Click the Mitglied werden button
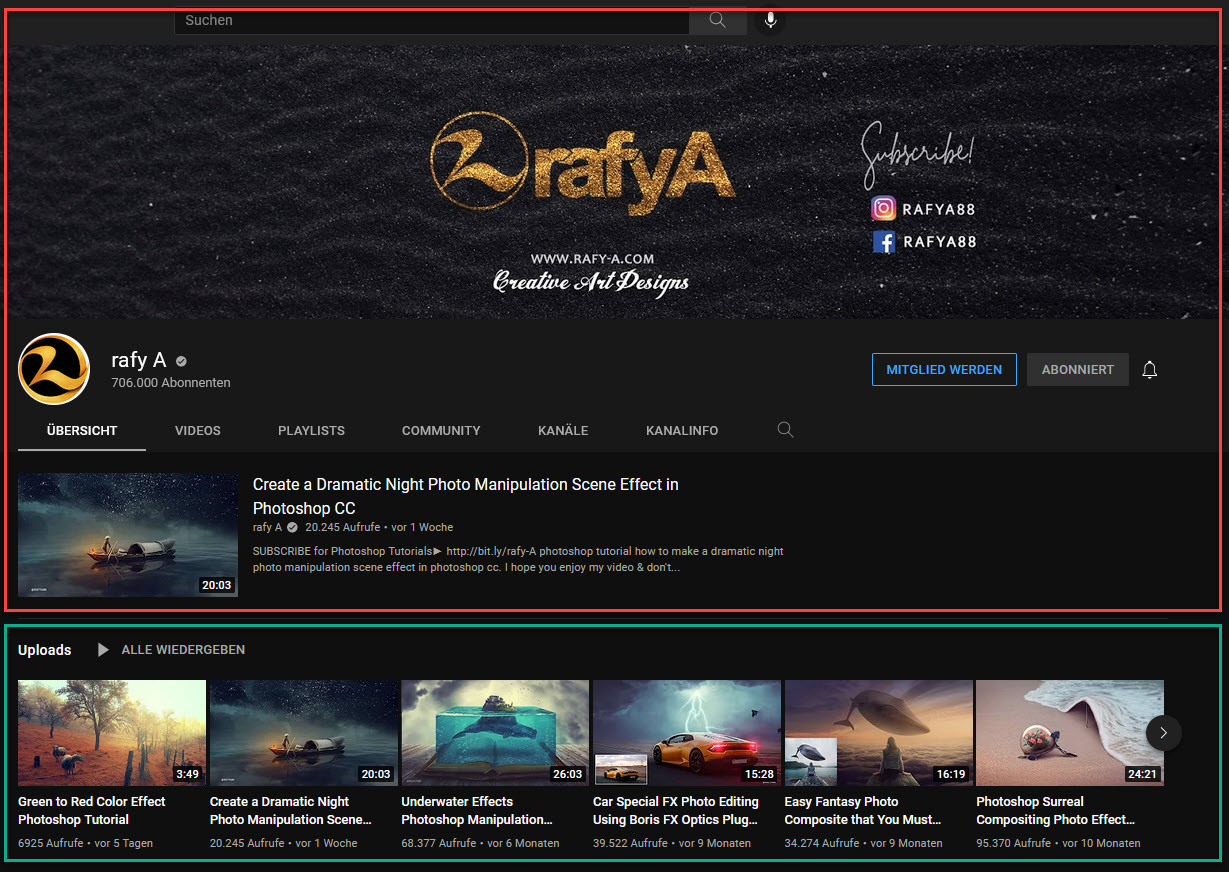This screenshot has height=872, width=1229. pyautogui.click(x=943, y=370)
